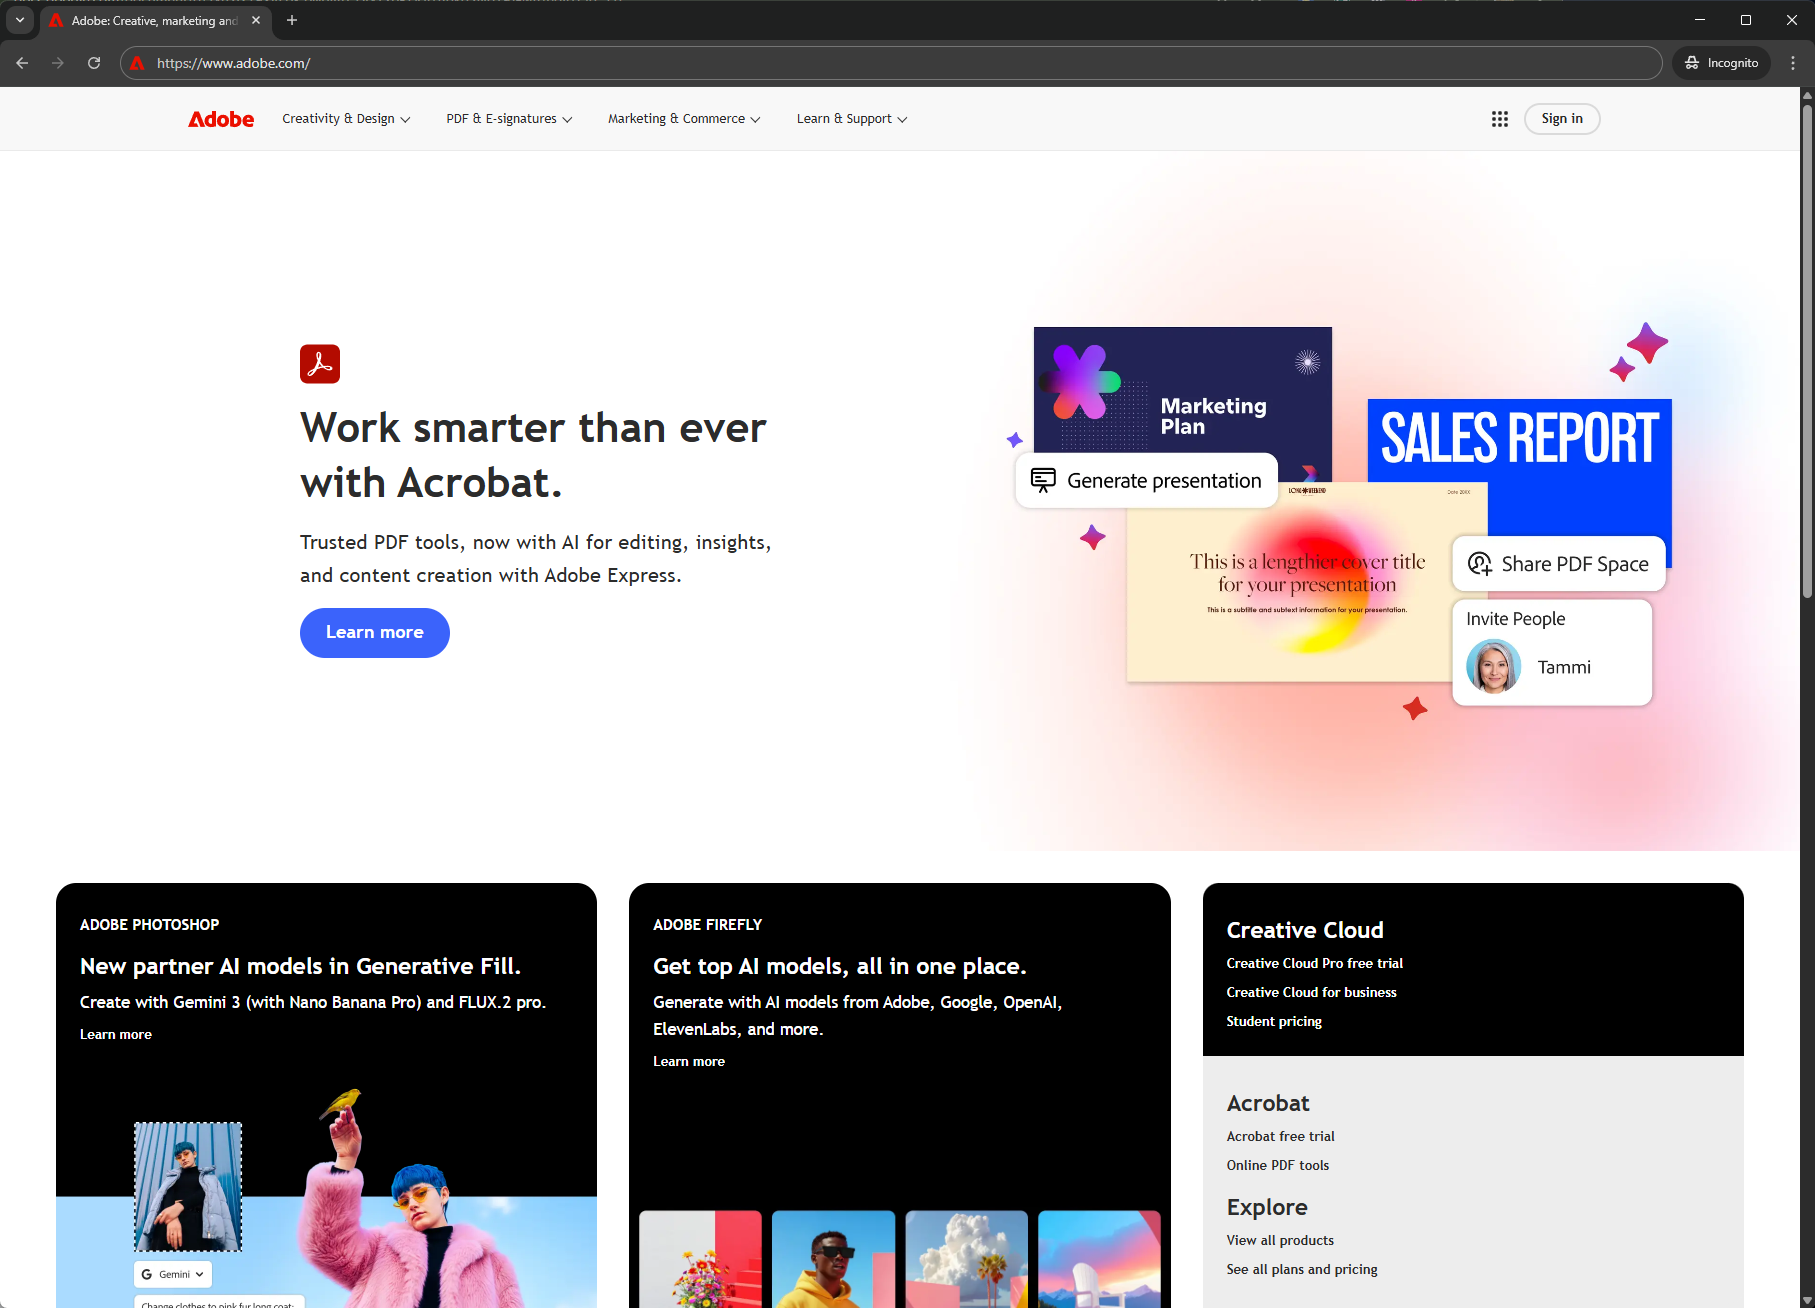Screen dimensions: 1815x1308
Task: Reload page with the refresh icon
Action: pyautogui.click(x=94, y=63)
